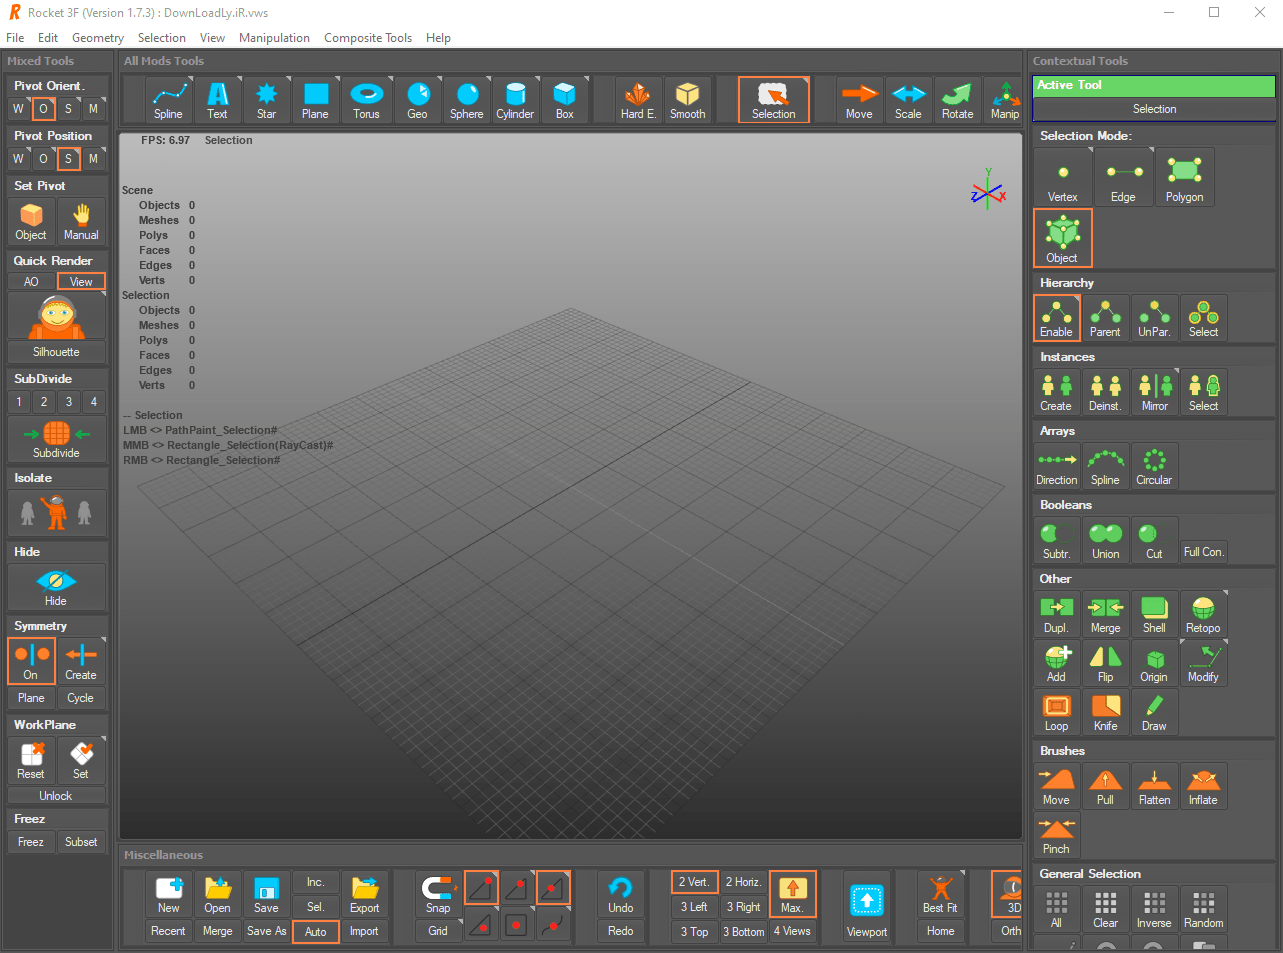Viewport: 1283px width, 953px height.
Task: Click the Cylinder primitive icon
Action: tap(515, 100)
